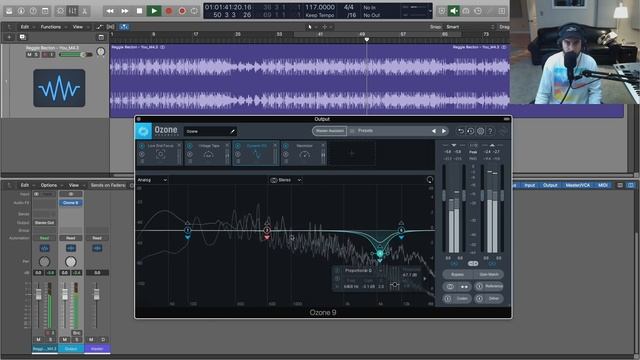Adjust the track header volume slider
The image size is (640, 360).
coord(76,54)
